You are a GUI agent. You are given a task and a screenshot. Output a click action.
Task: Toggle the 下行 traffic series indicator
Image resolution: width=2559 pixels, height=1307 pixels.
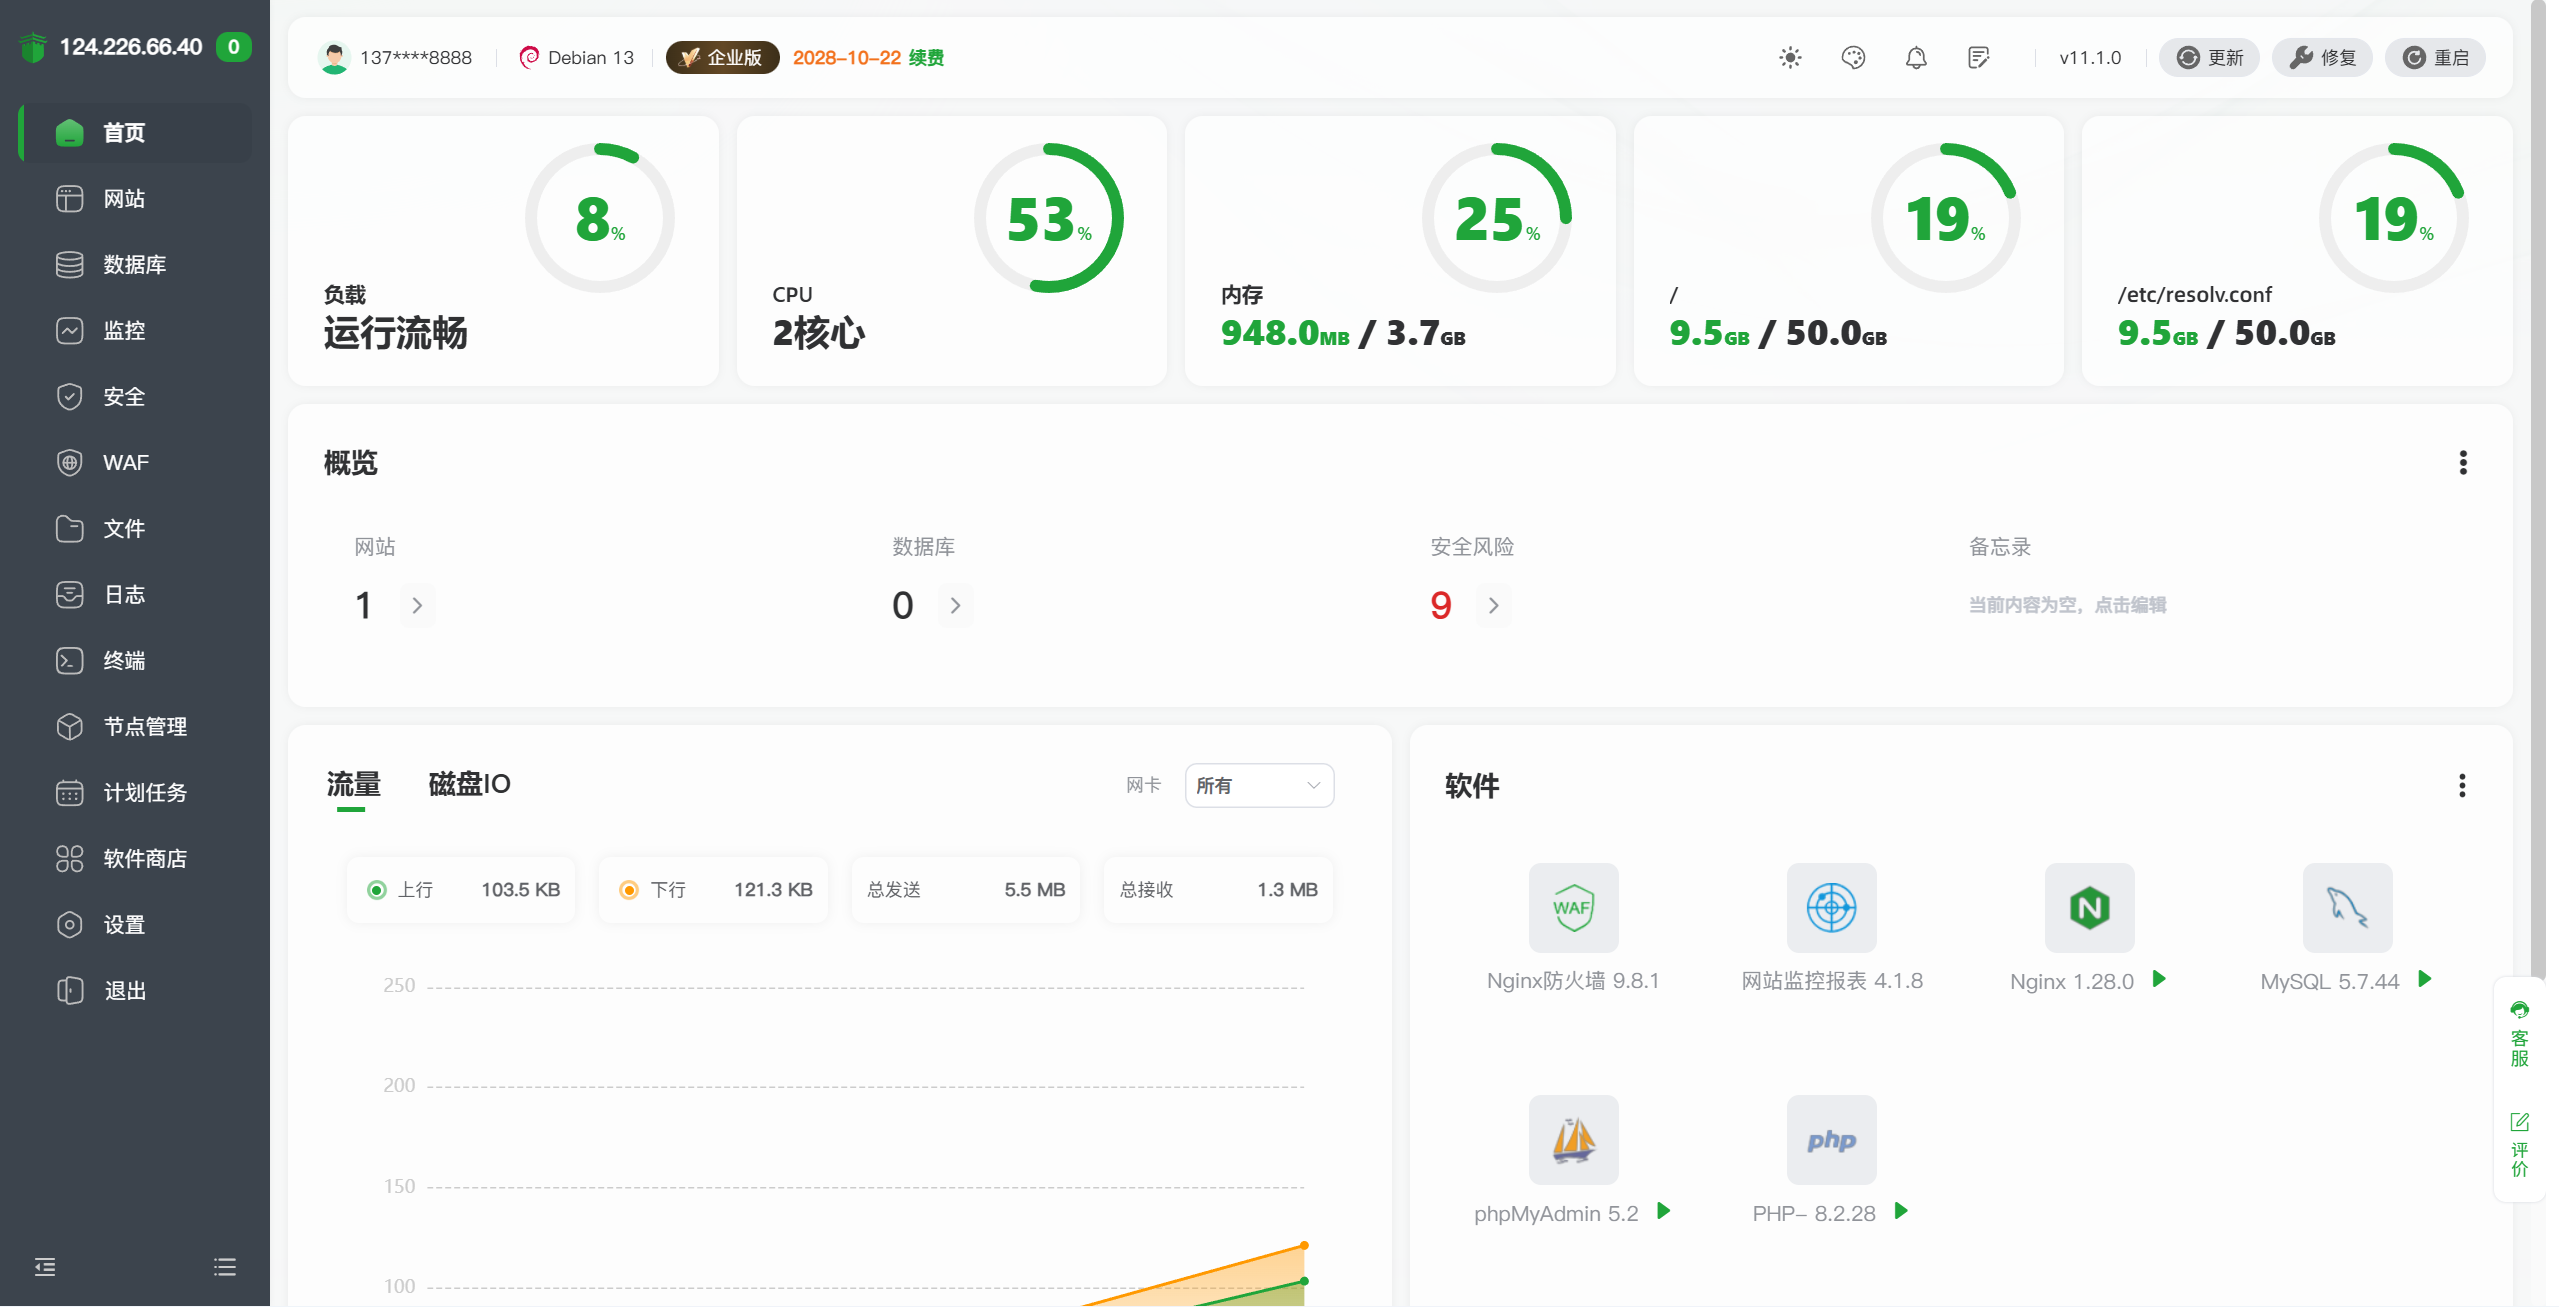click(x=629, y=890)
